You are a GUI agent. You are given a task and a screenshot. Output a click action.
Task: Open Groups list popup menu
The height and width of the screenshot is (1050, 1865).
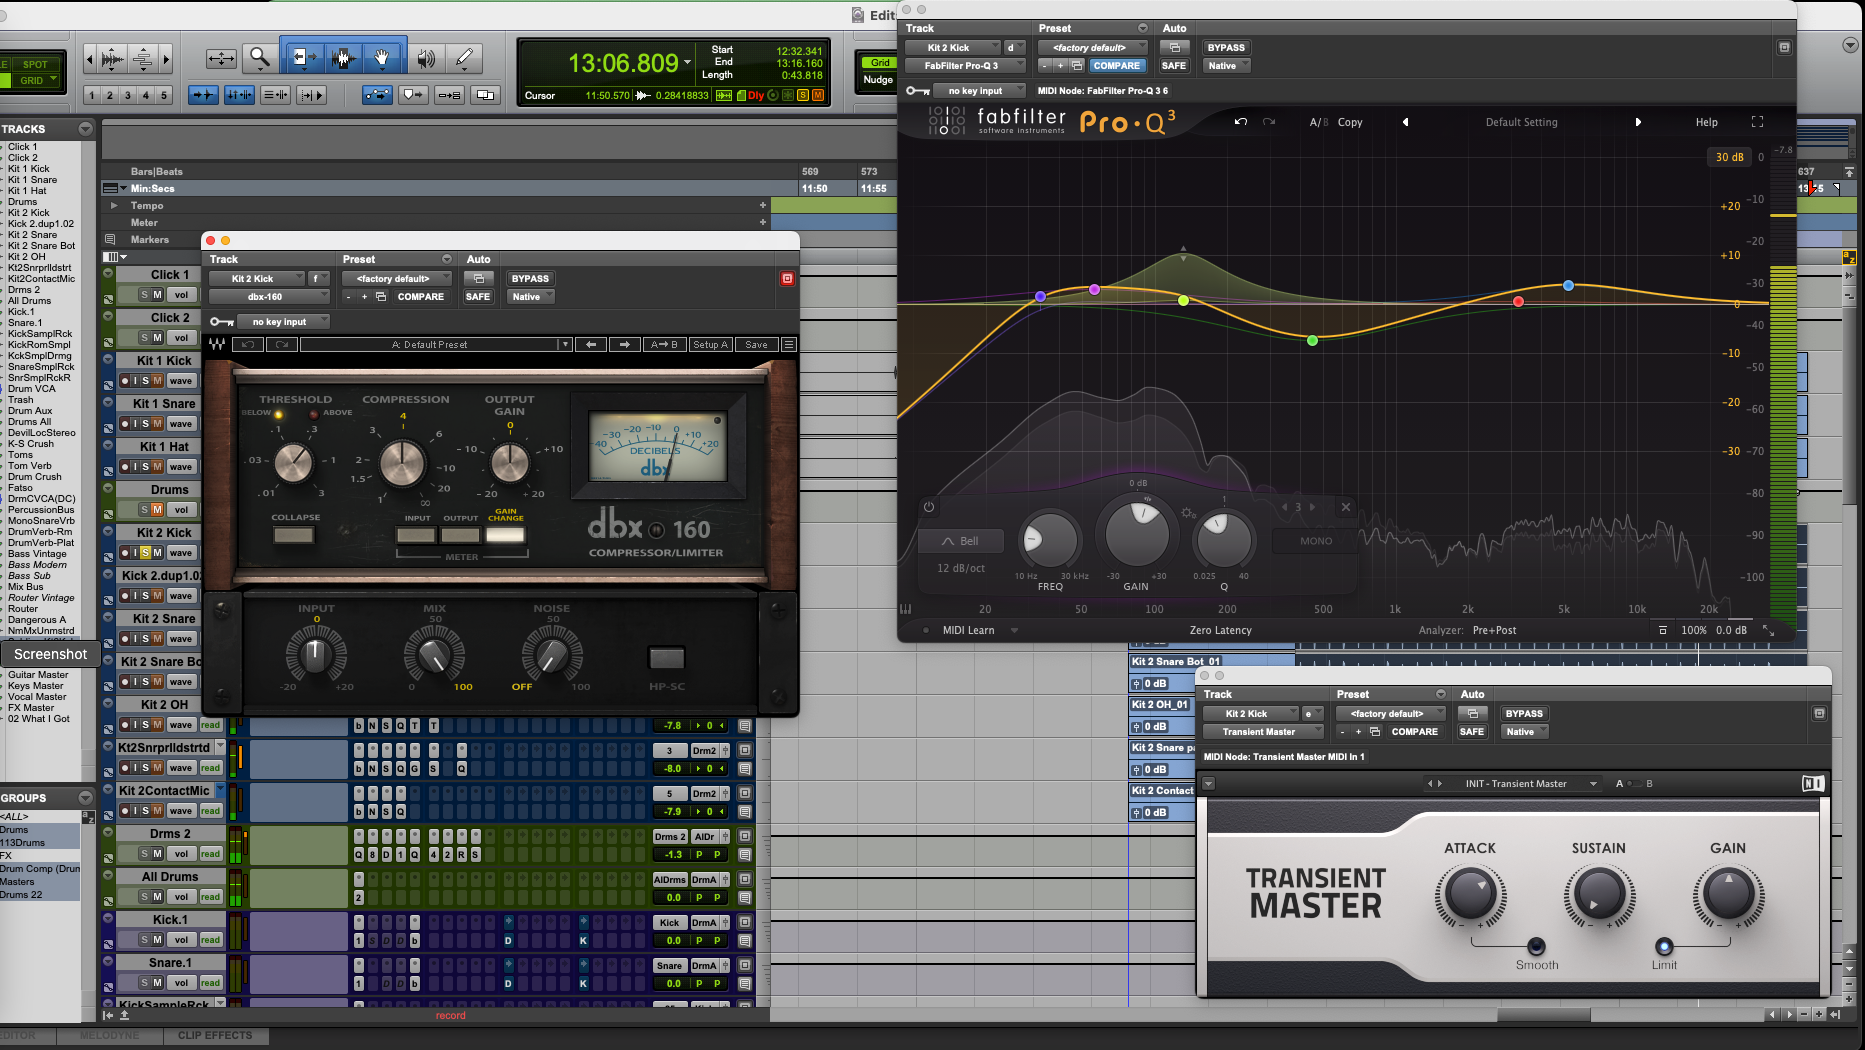[85, 798]
